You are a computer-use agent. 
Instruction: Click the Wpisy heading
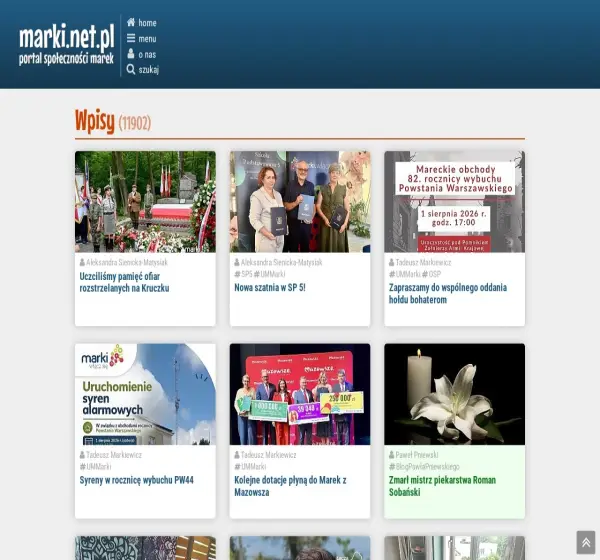tap(95, 121)
